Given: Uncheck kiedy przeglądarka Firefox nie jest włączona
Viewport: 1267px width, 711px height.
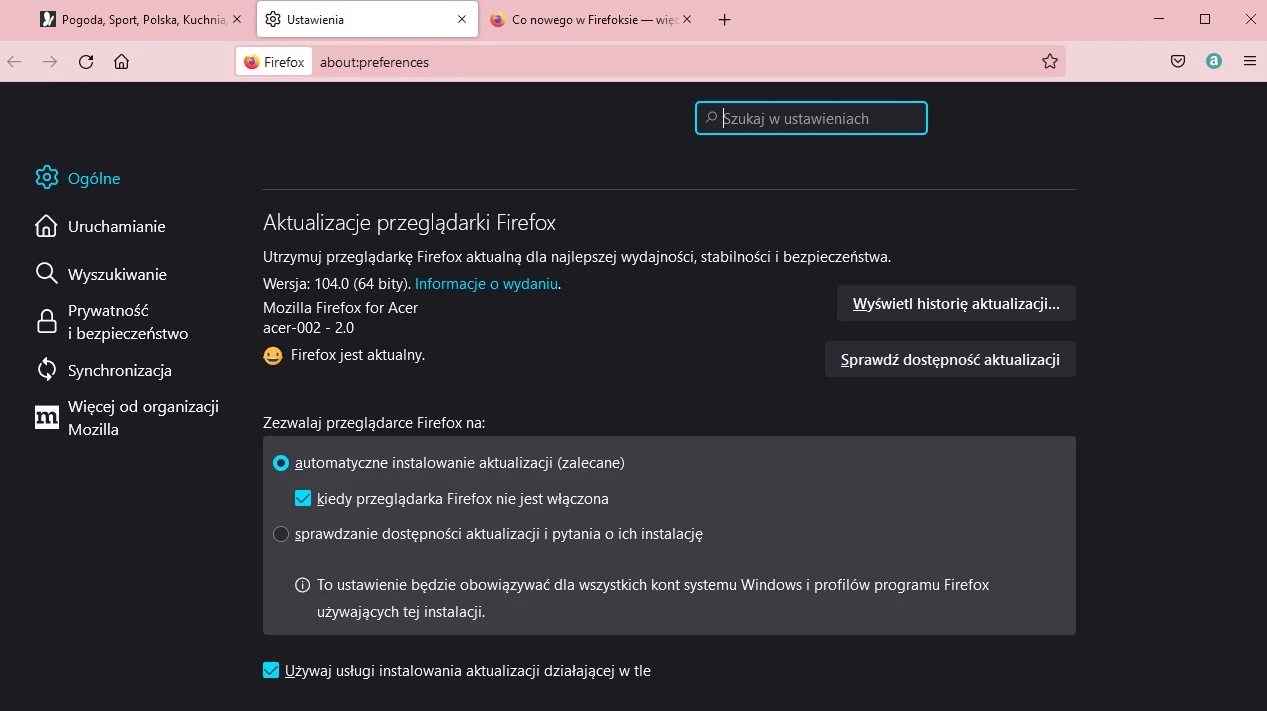Looking at the screenshot, I should point(302,498).
